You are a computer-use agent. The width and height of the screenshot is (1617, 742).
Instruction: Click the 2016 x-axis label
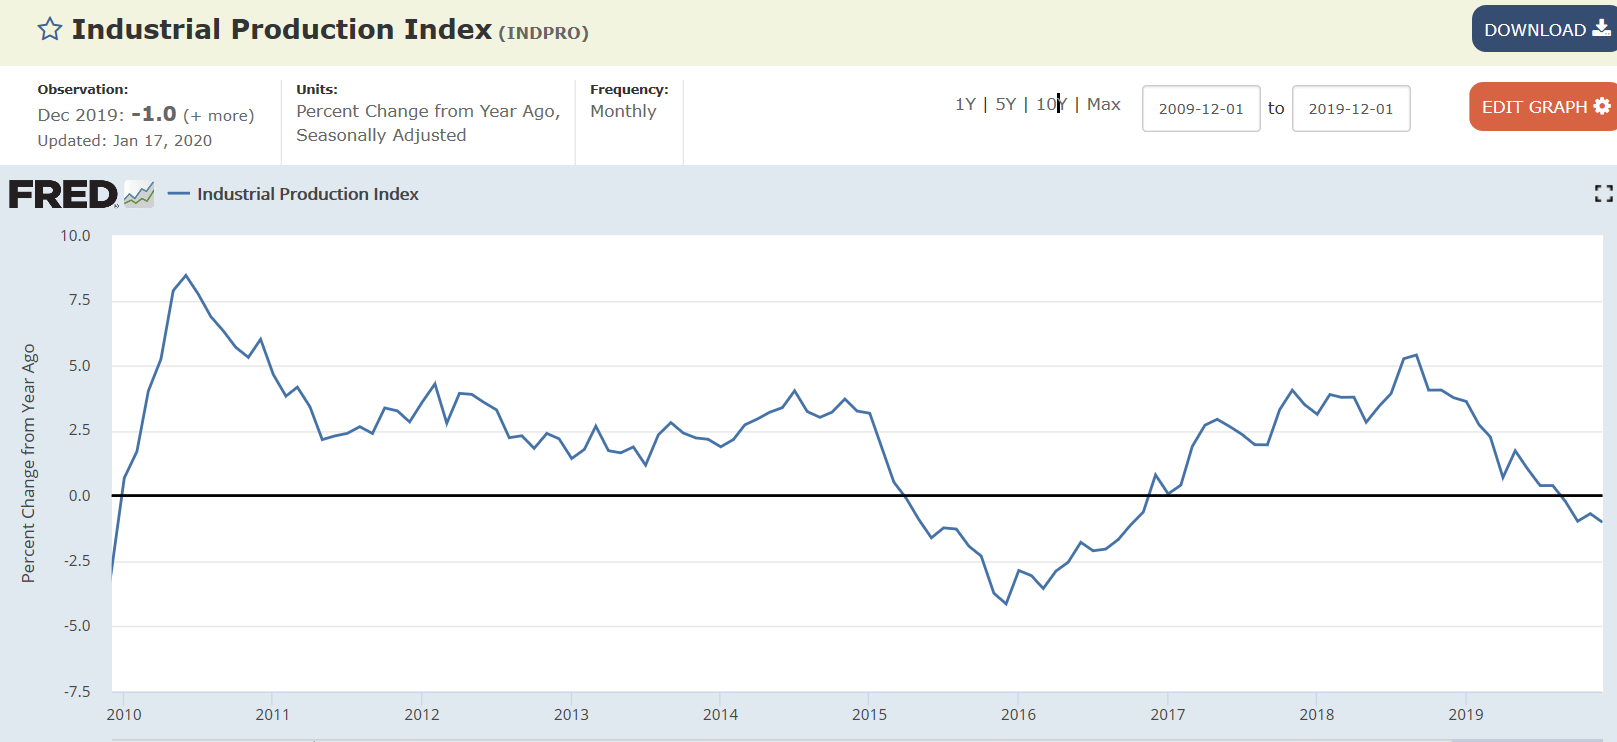(1018, 714)
